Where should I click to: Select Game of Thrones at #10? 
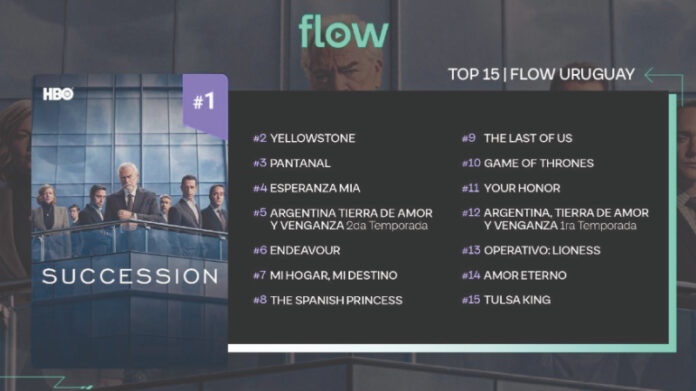tap(528, 163)
